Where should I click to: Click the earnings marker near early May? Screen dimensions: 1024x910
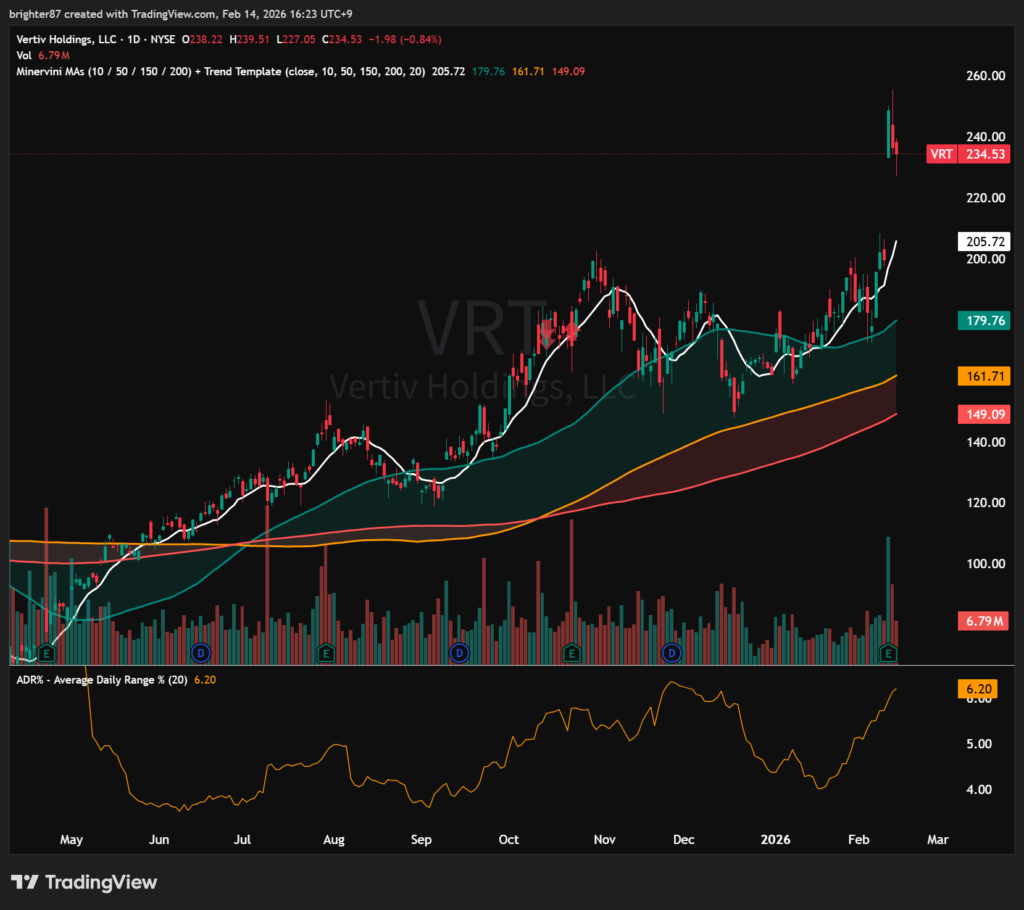pyautogui.click(x=45, y=653)
